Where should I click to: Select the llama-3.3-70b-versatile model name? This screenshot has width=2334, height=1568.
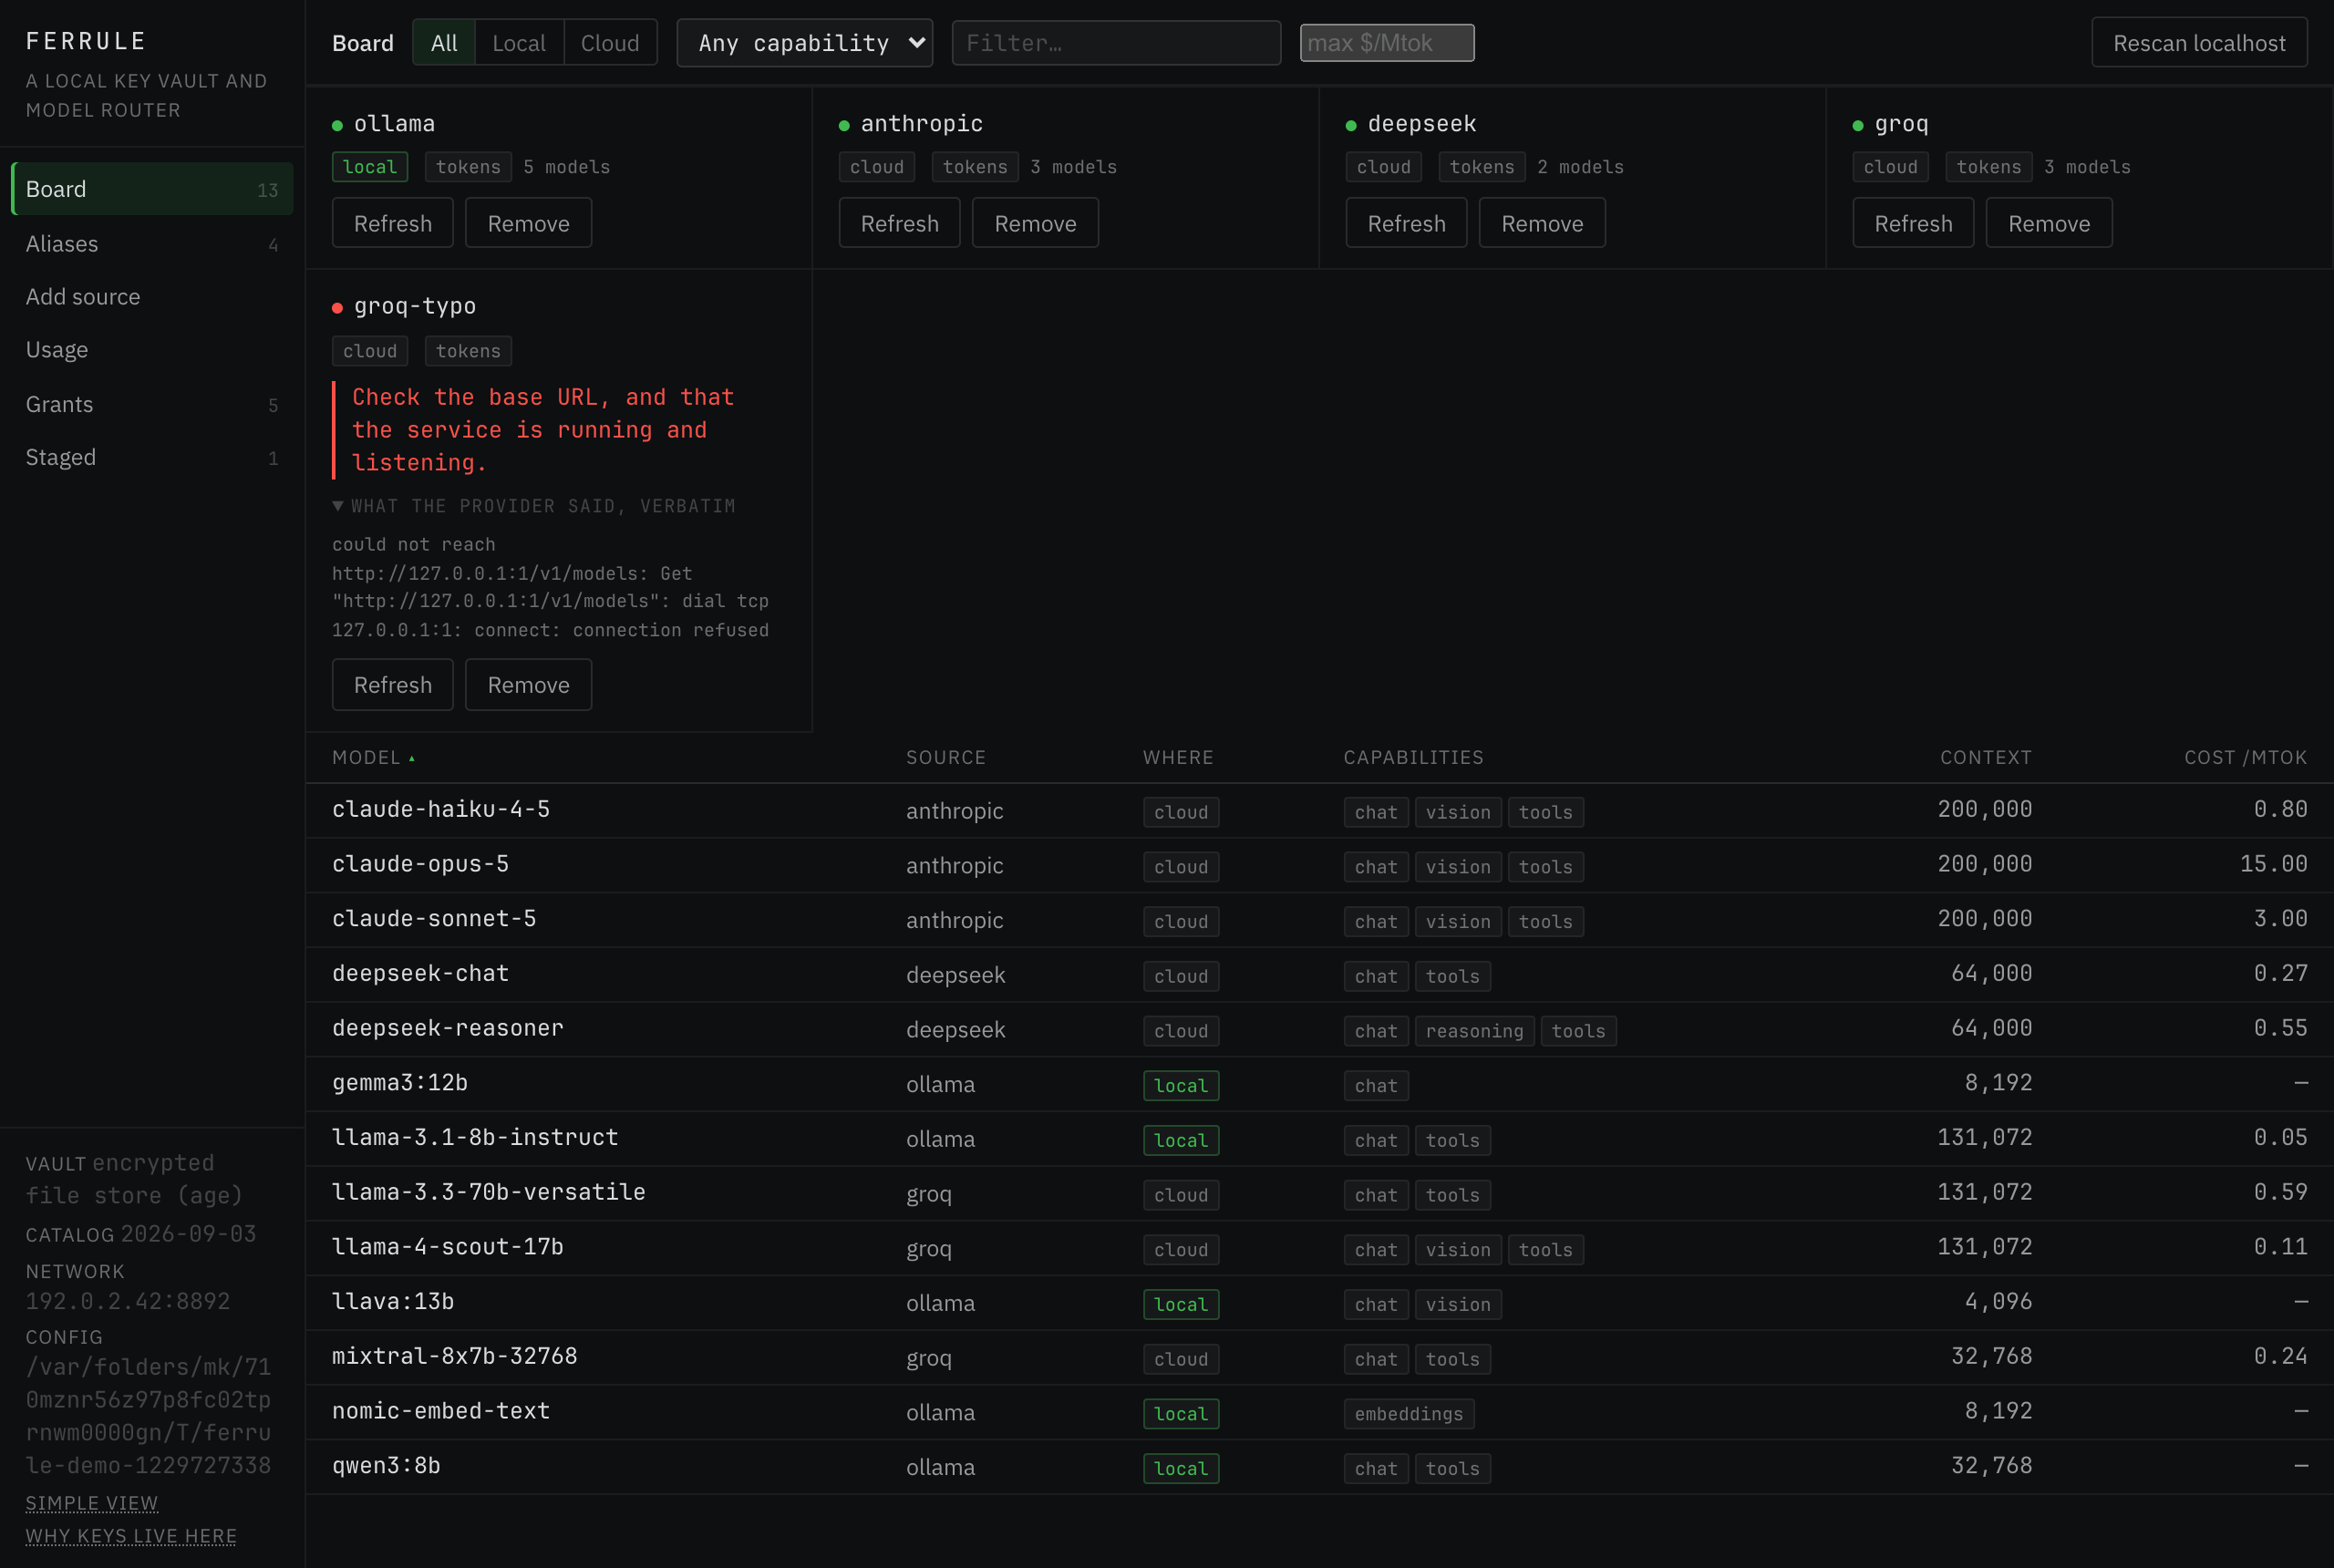point(488,1192)
